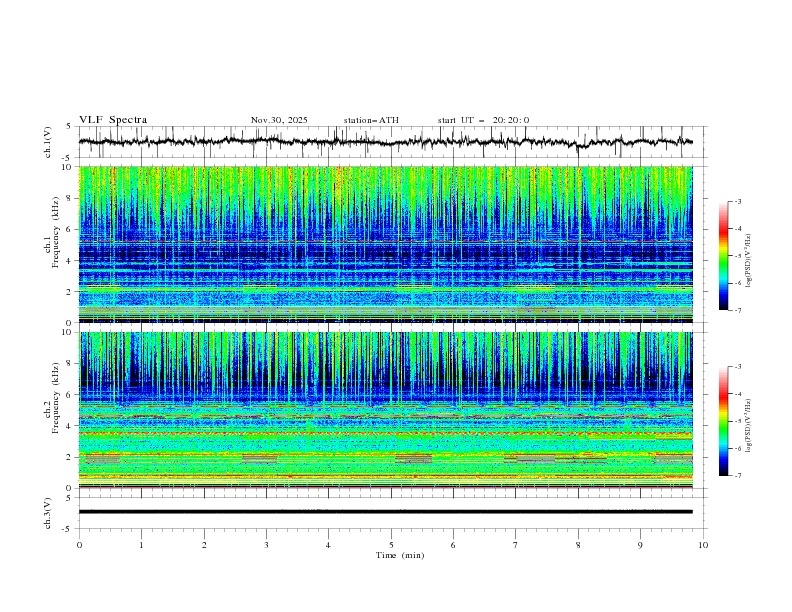Click the "5" tick of ch.1(V) axis

pyautogui.click(x=69, y=127)
